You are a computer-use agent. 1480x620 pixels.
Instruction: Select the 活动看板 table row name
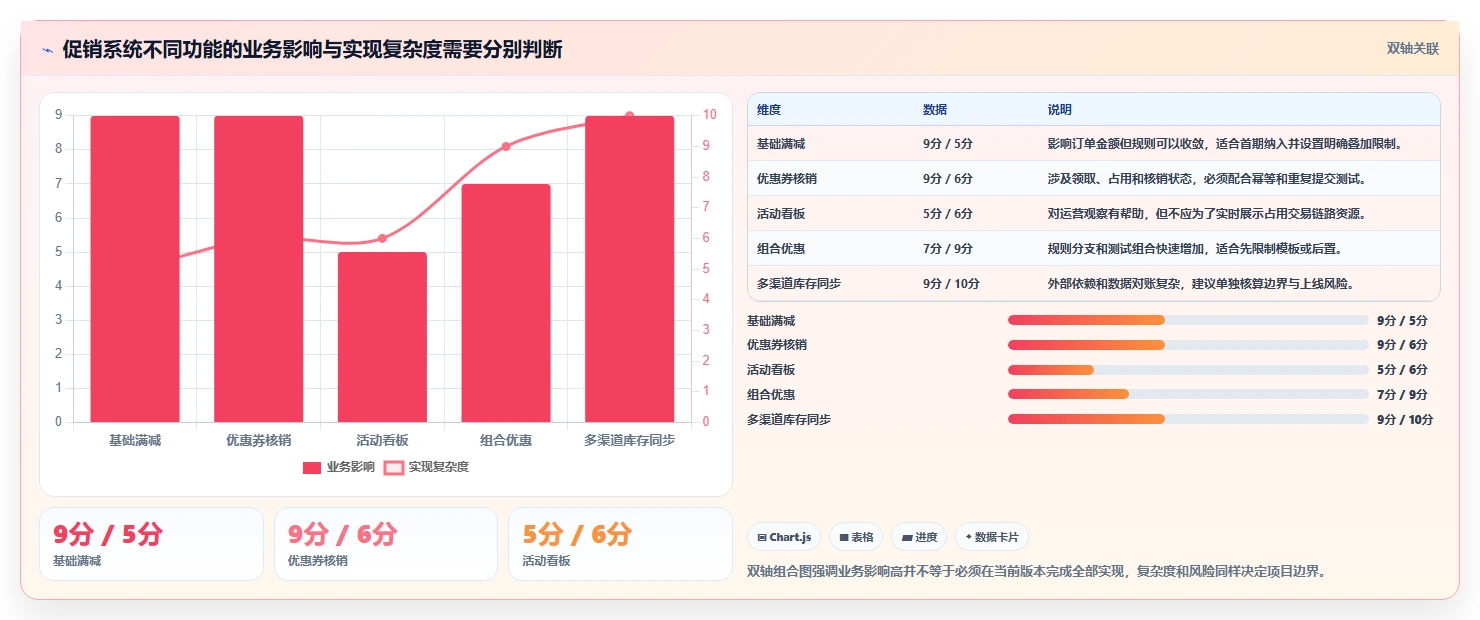[x=781, y=213]
